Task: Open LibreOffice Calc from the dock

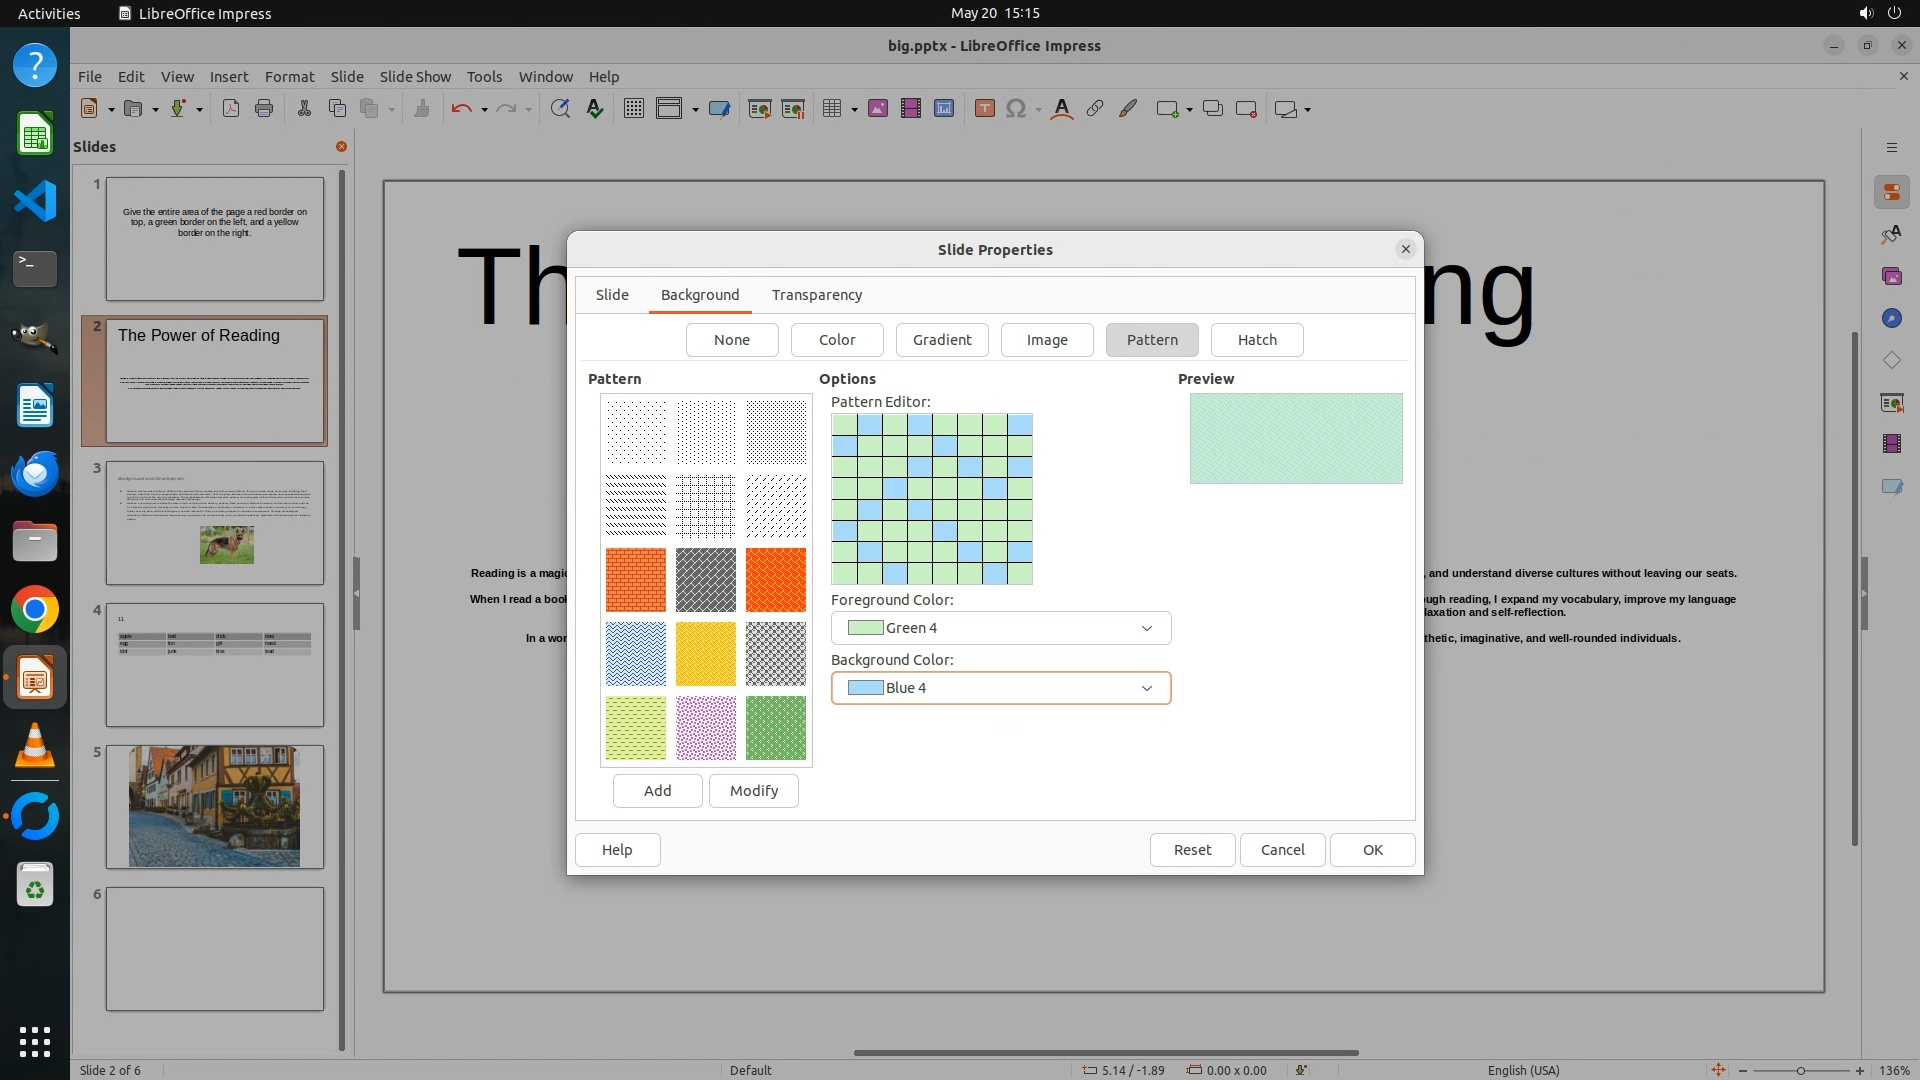Action: [35, 134]
